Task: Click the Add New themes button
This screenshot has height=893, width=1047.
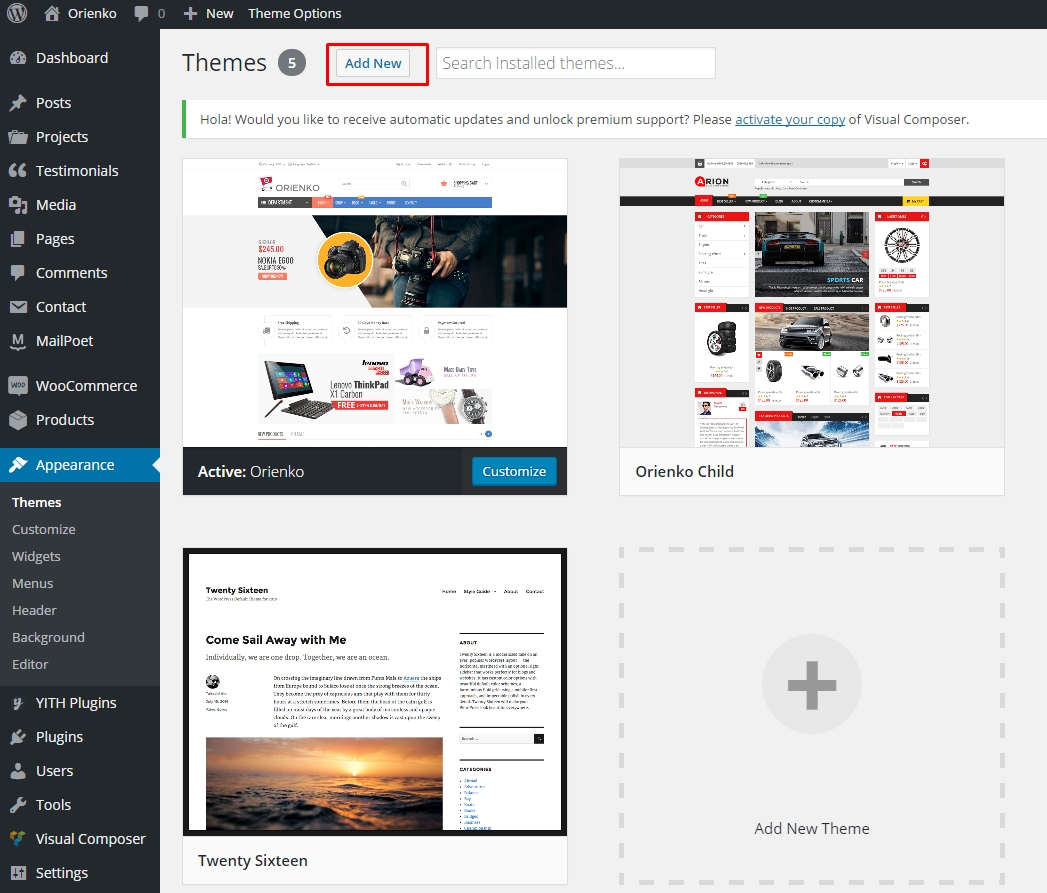Action: click(373, 63)
